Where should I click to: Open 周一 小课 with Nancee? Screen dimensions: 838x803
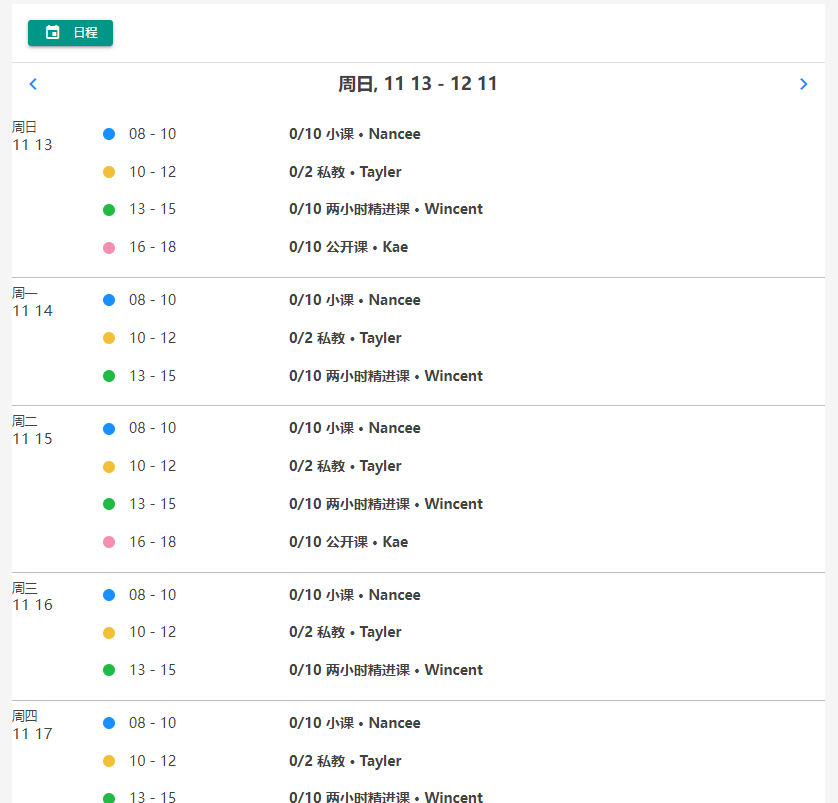click(354, 300)
